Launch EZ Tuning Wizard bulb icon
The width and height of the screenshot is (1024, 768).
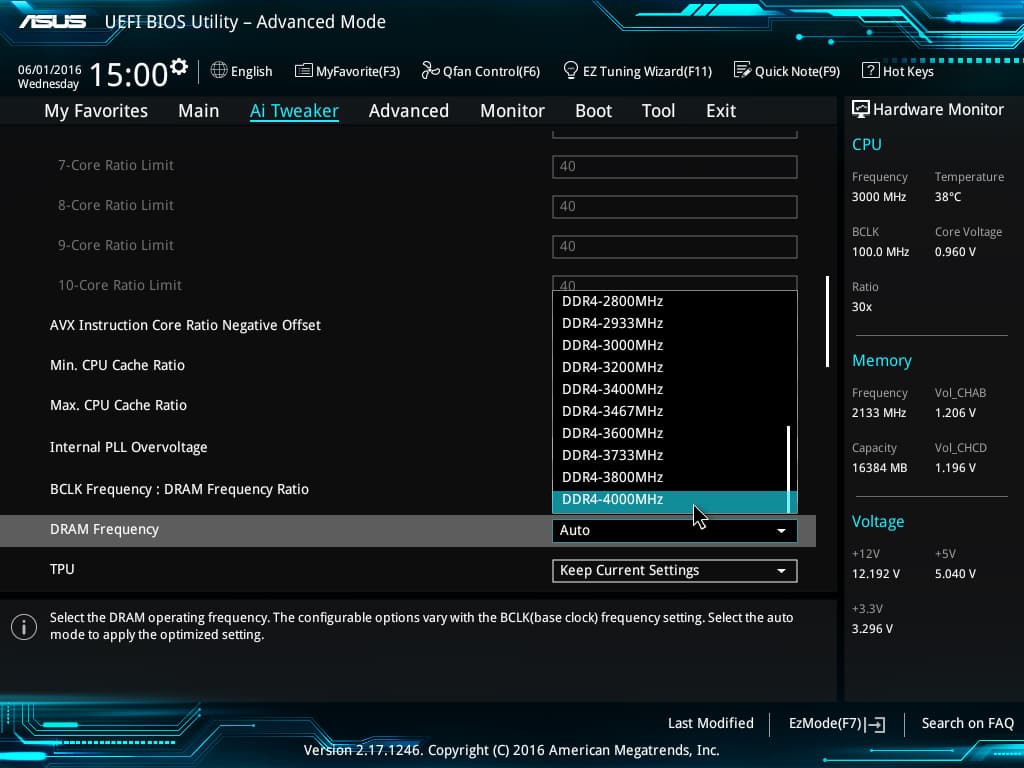pyautogui.click(x=570, y=70)
